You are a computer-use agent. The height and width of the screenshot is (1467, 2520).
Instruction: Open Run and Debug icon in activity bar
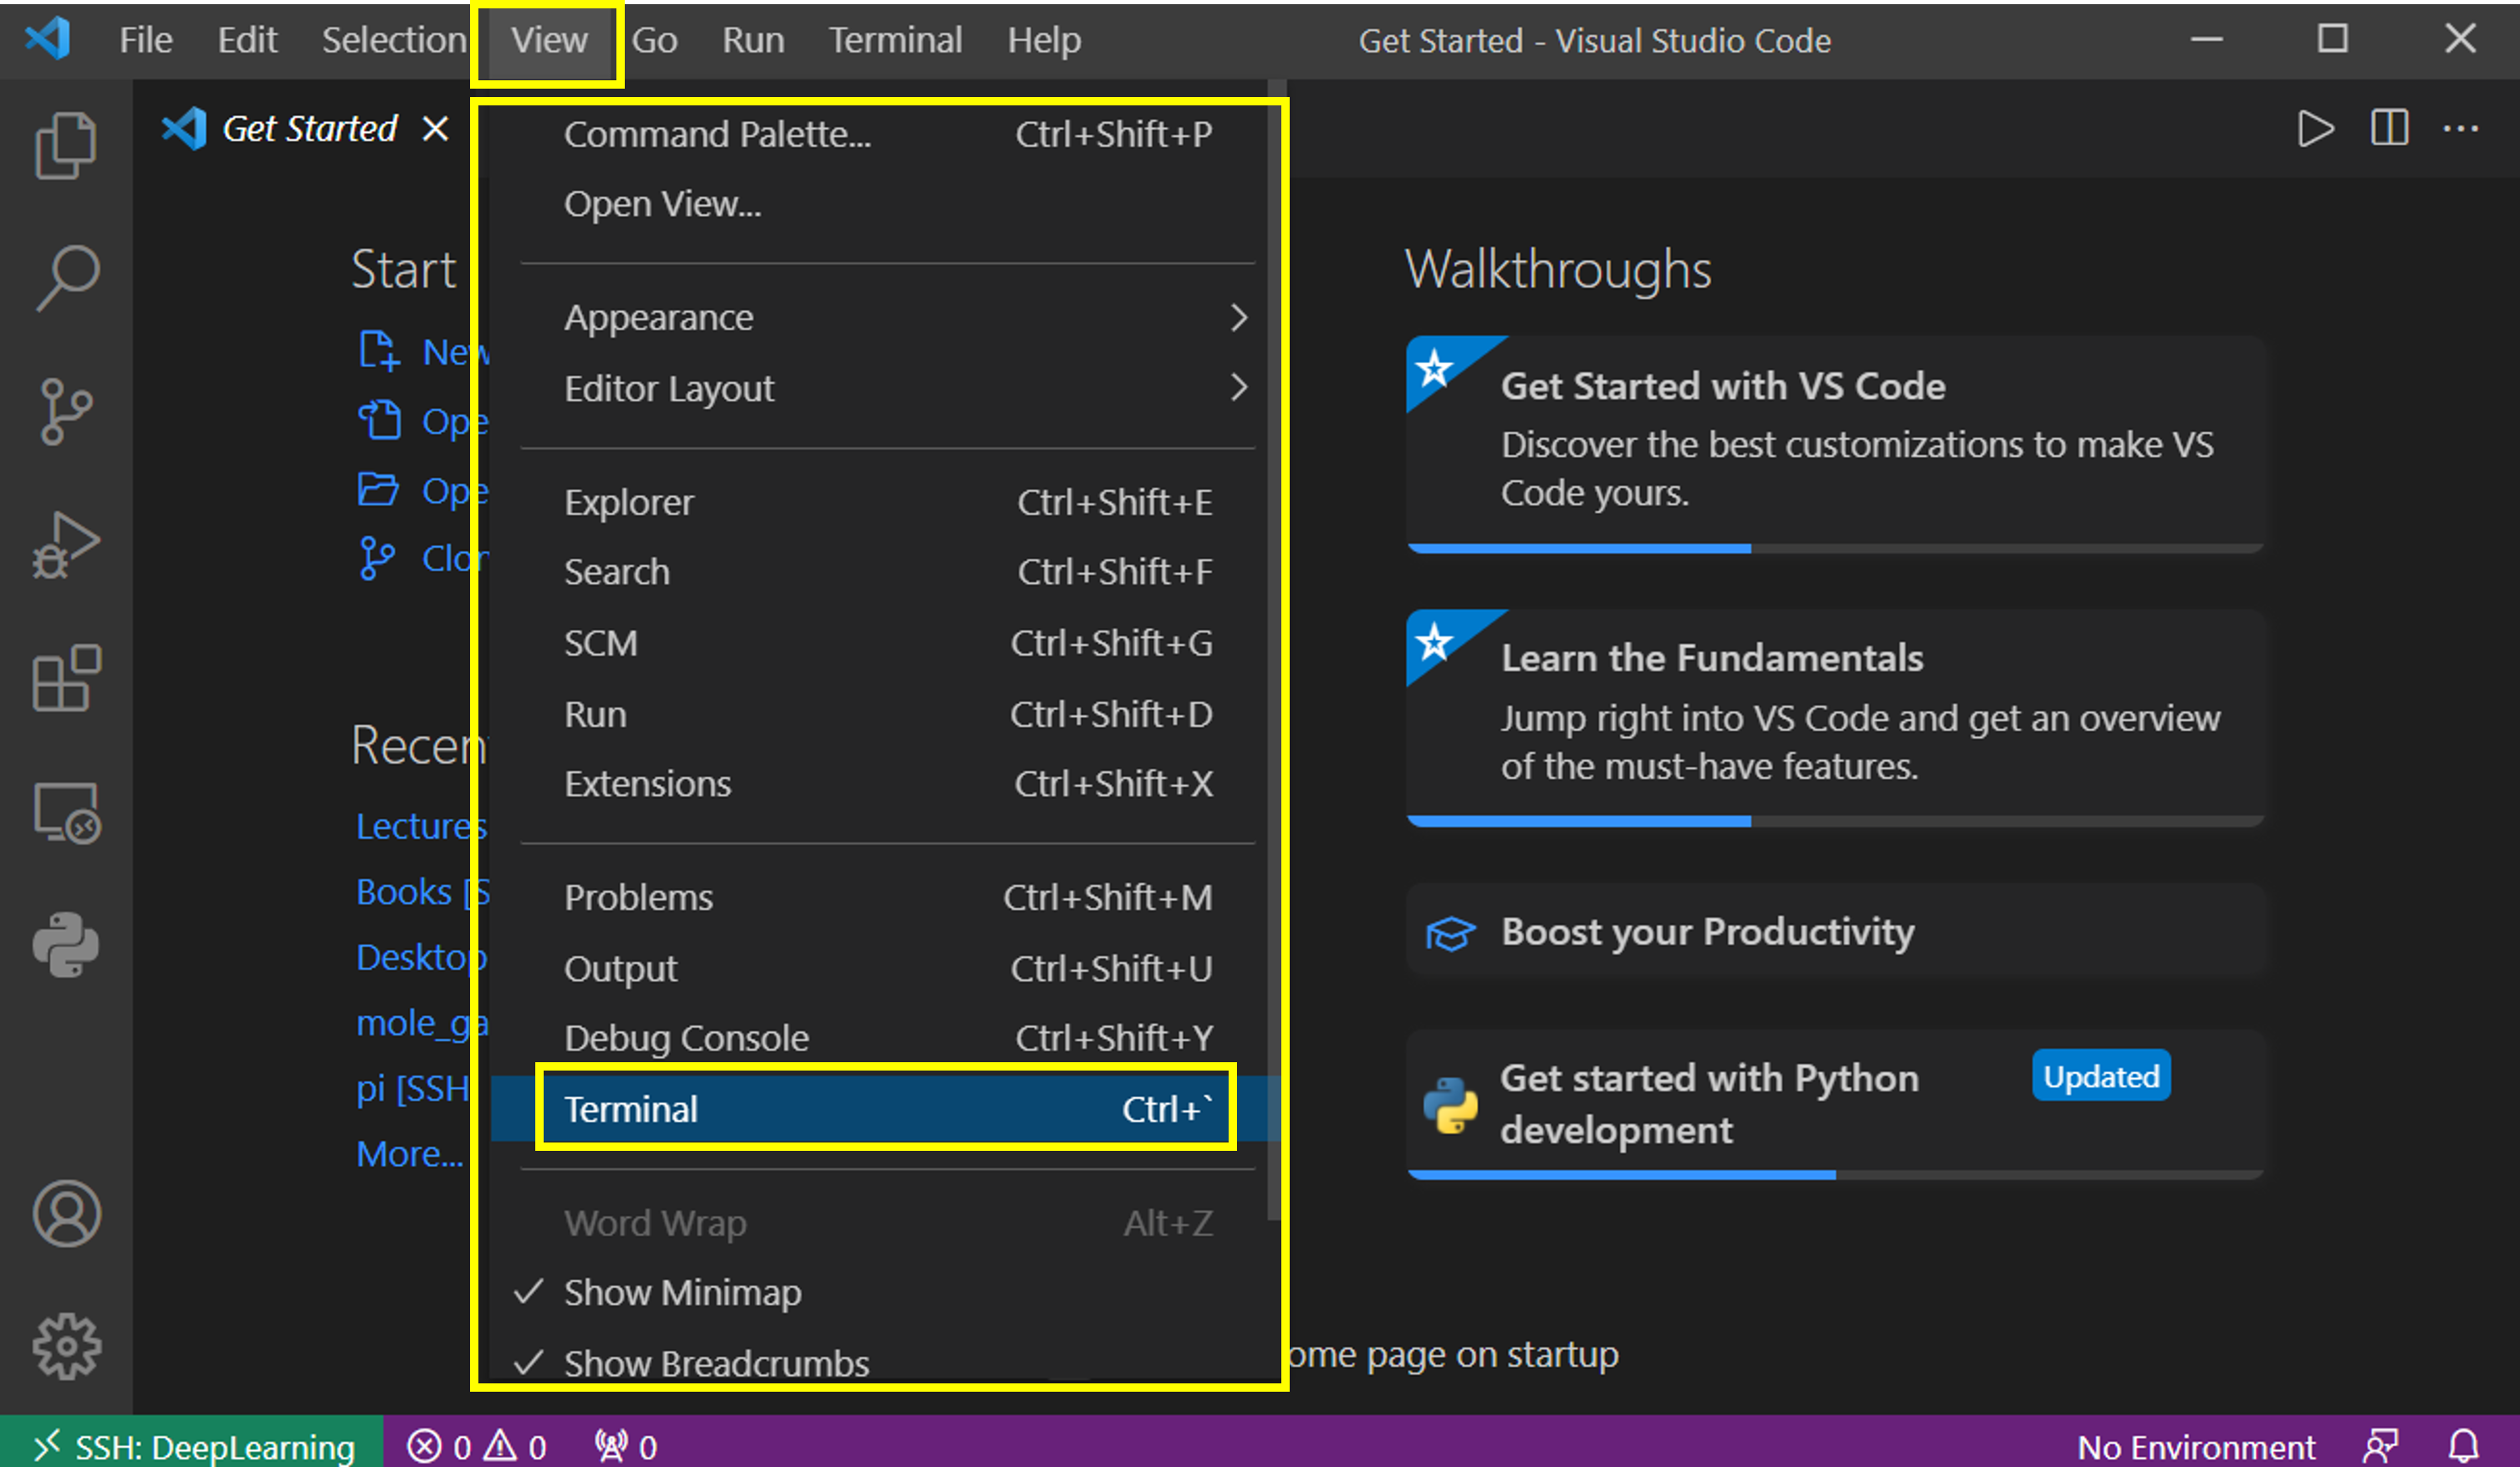point(66,545)
